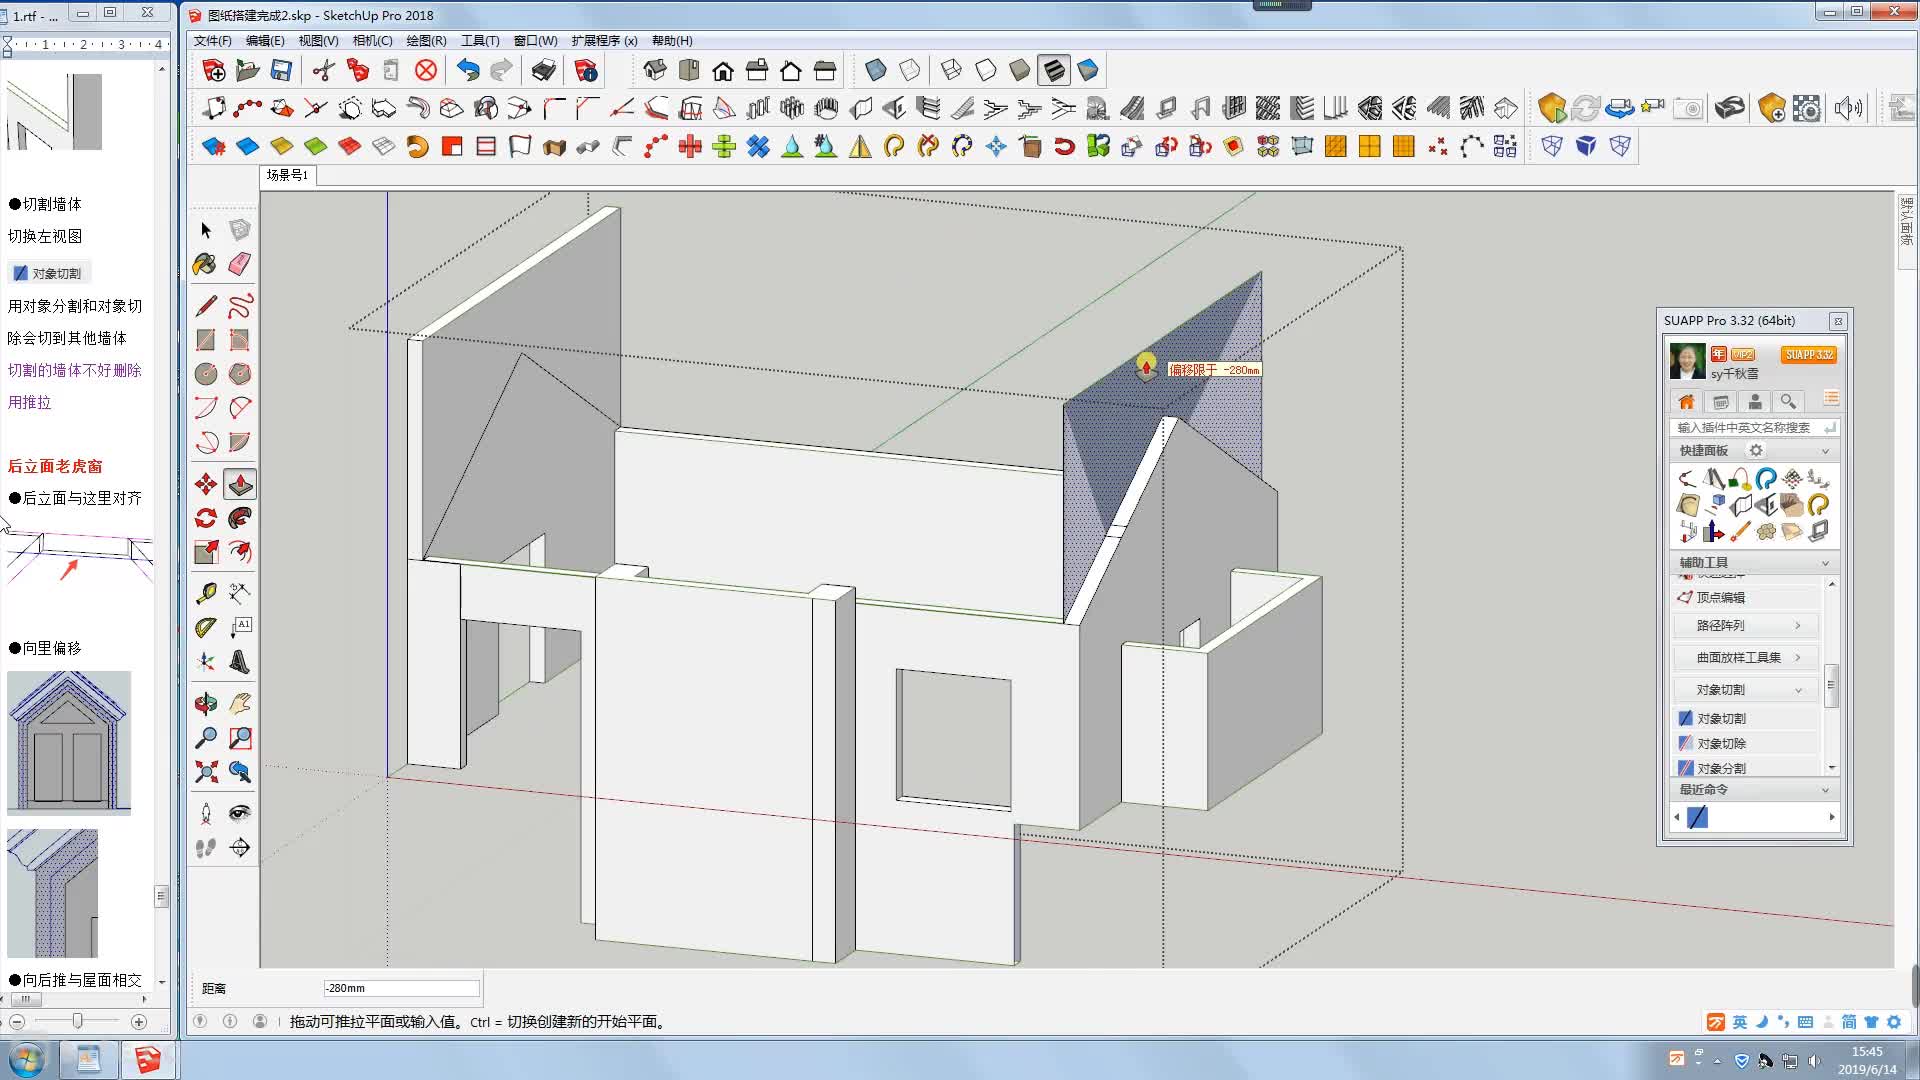Open the SUAPP search magnifier tab

coord(1789,402)
